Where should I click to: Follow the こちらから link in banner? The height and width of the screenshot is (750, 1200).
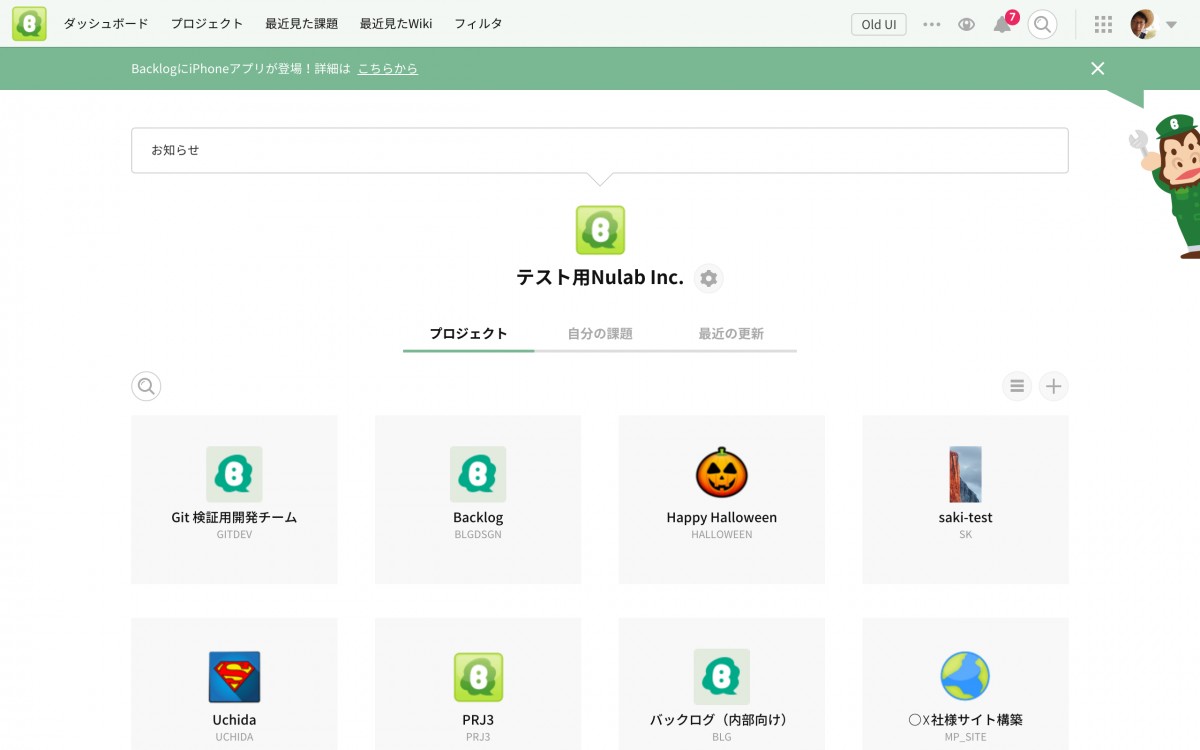pos(388,69)
